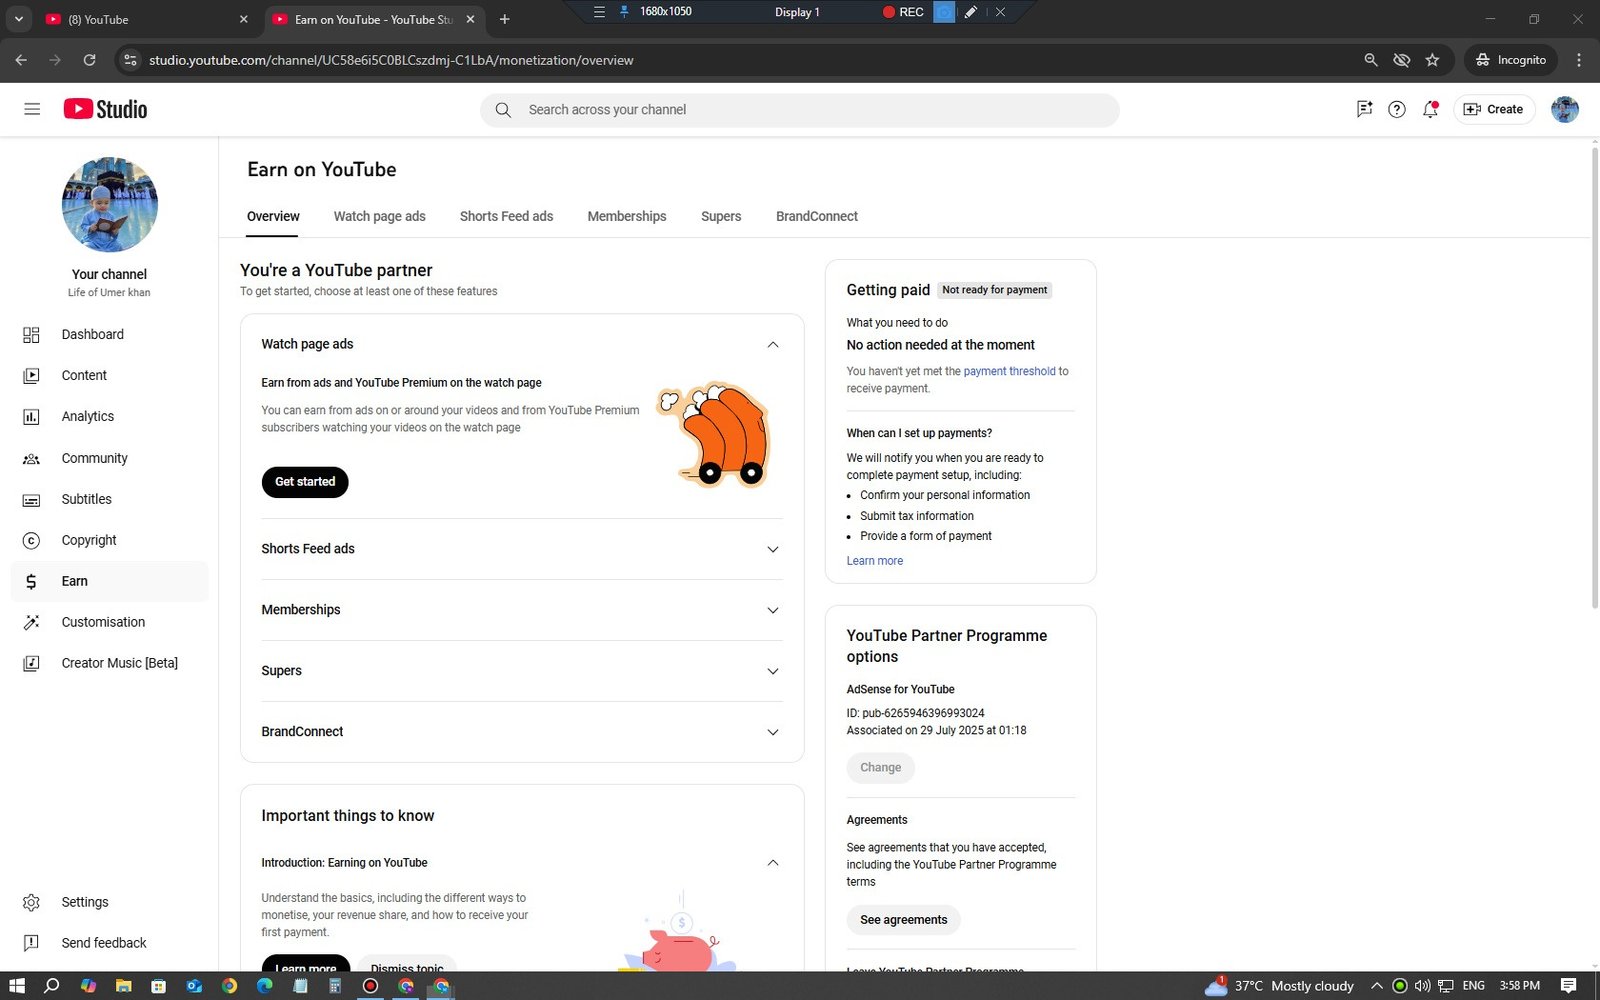Open the browser tab list dropdown
Image resolution: width=1600 pixels, height=1000 pixels.
(x=18, y=19)
